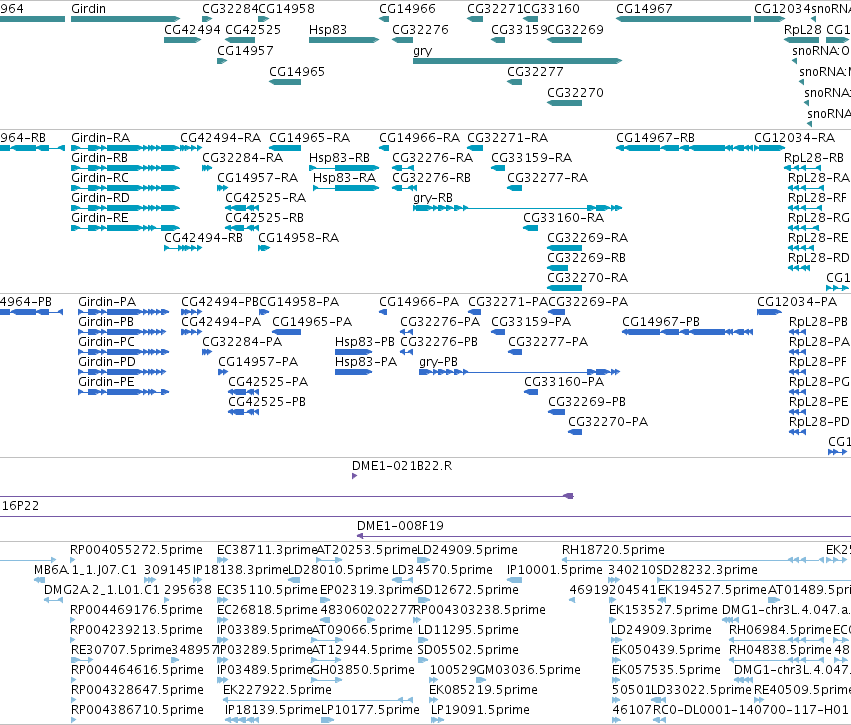Click EST EK227922.5prime
Viewport: 851px width, 725px height.
click(x=277, y=690)
